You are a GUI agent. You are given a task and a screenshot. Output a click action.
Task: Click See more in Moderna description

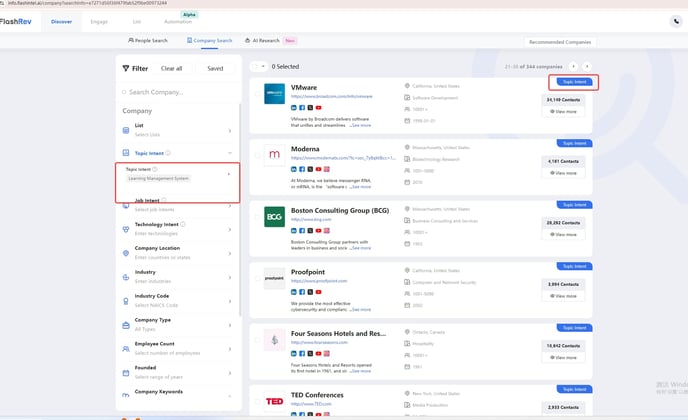(x=362, y=187)
